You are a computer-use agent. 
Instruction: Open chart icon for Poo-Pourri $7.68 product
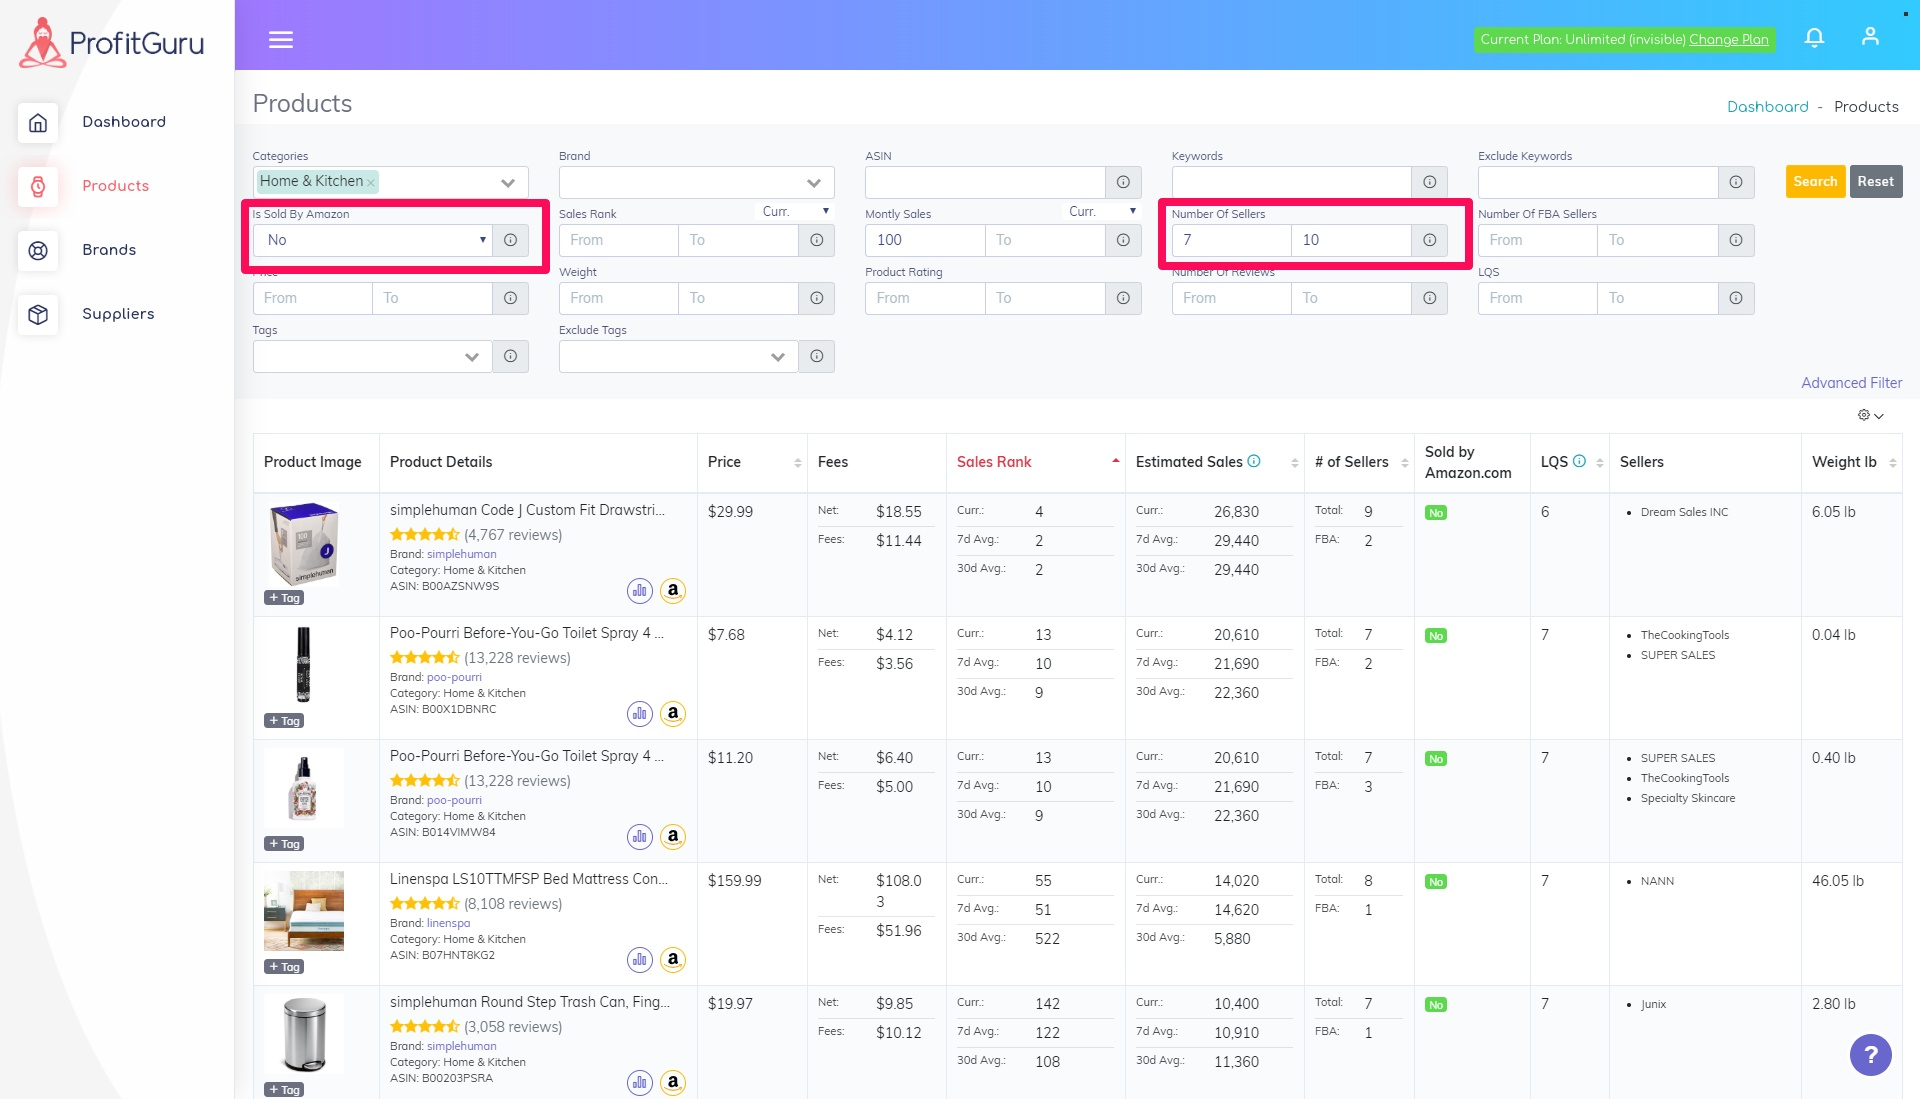pyautogui.click(x=640, y=714)
